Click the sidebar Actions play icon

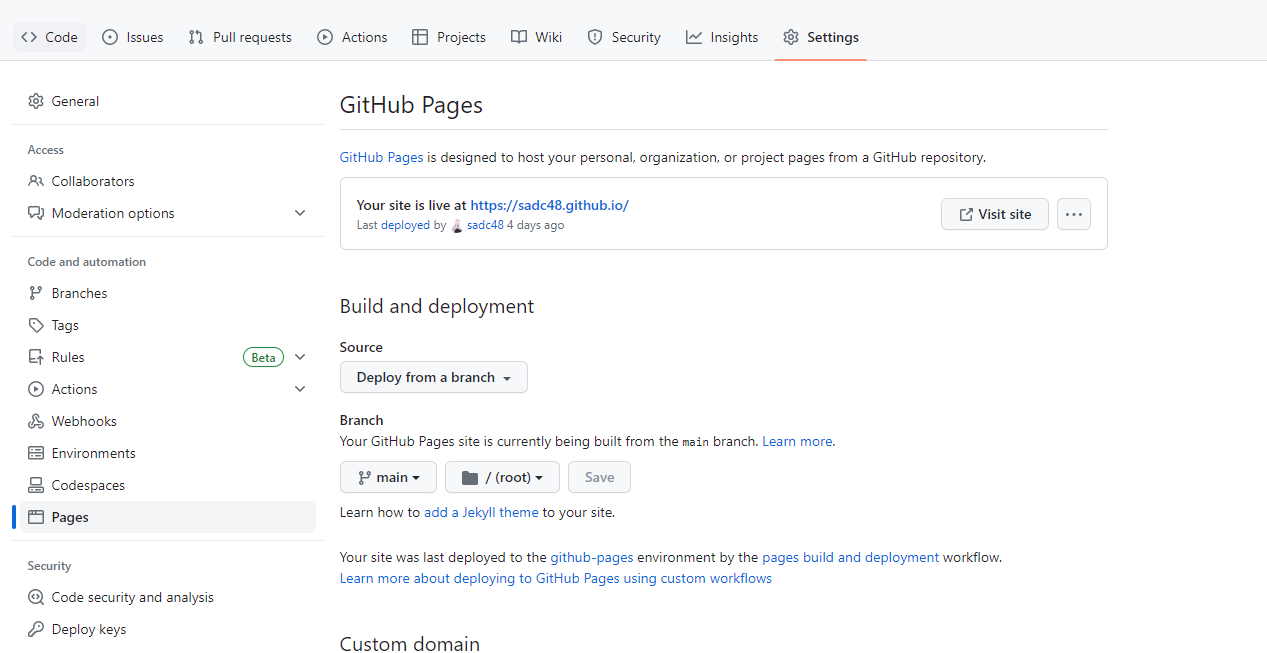[36, 389]
